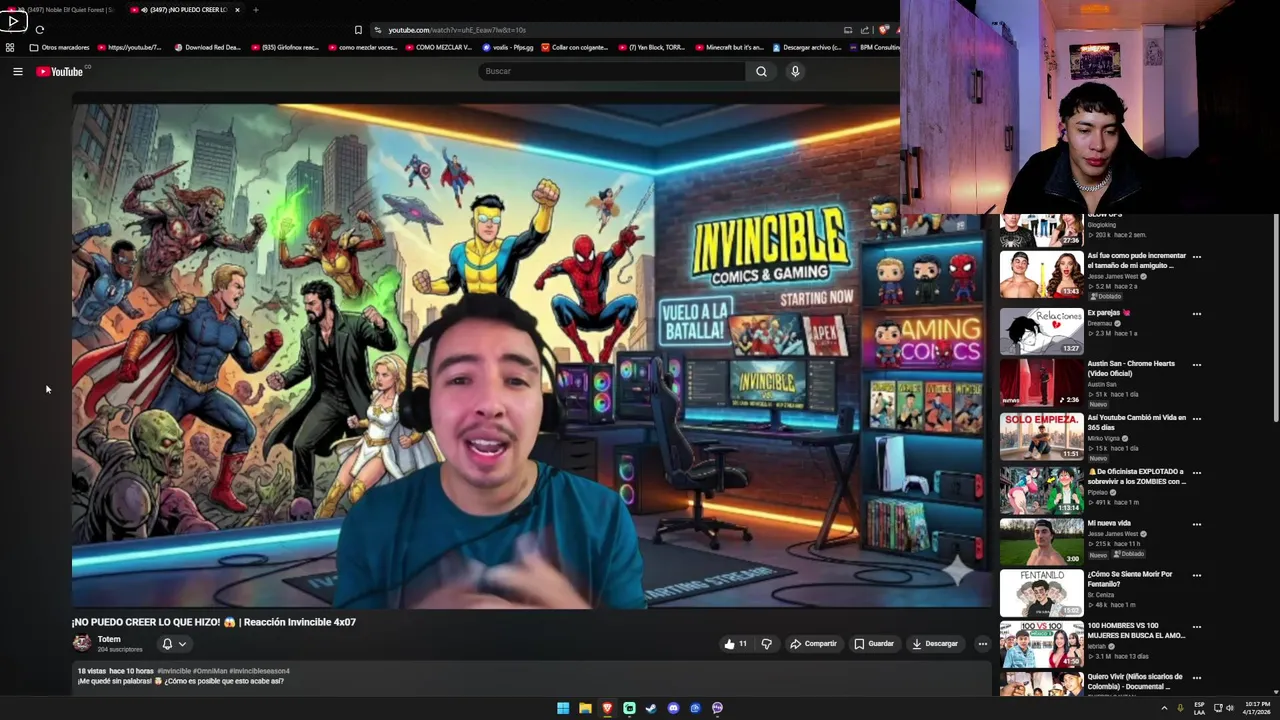Open Discord from the taskbar
The image size is (1280, 720).
pos(673,708)
